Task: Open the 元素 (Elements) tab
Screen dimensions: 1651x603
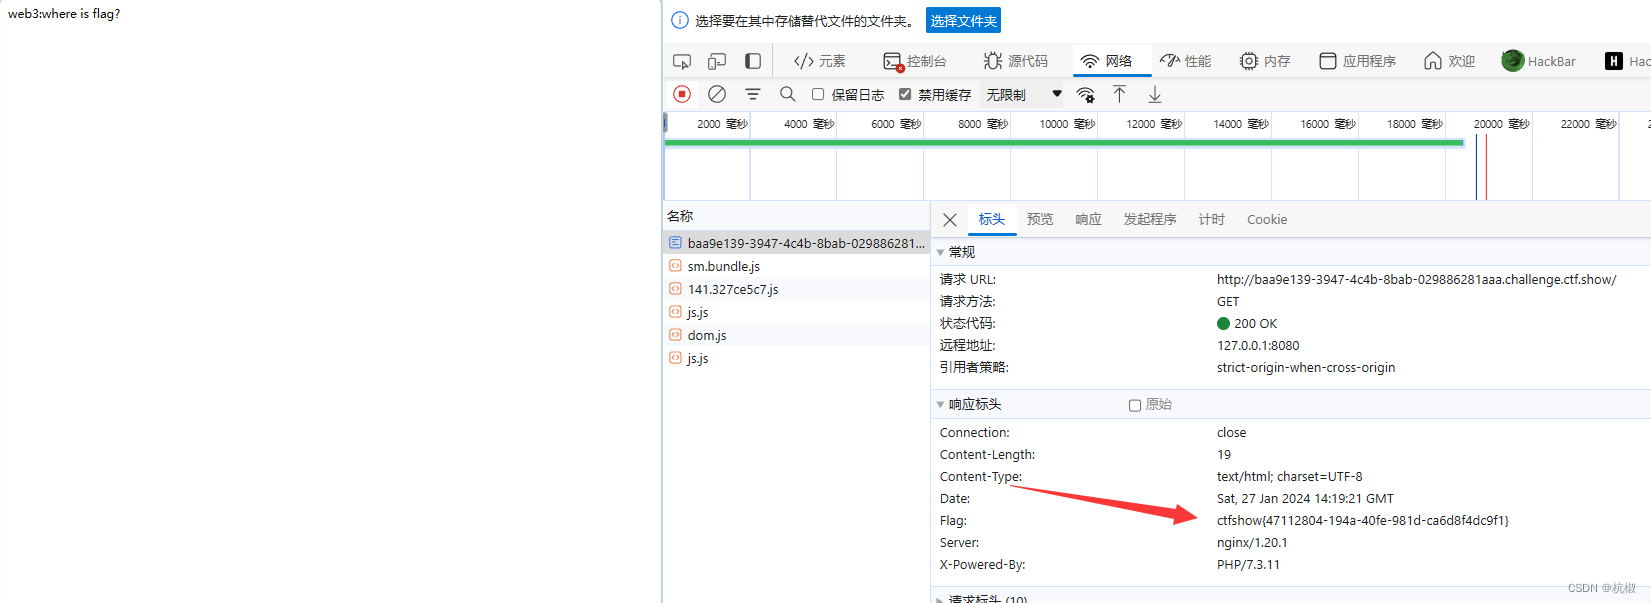Action: point(820,61)
